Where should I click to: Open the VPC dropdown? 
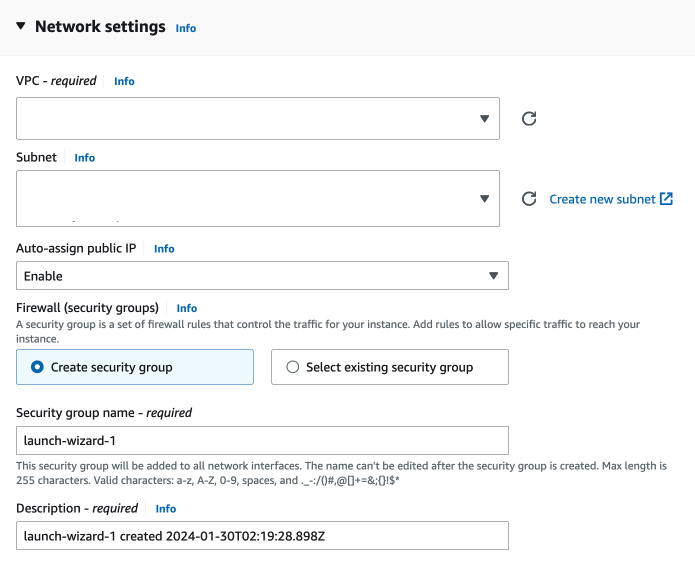tap(258, 118)
